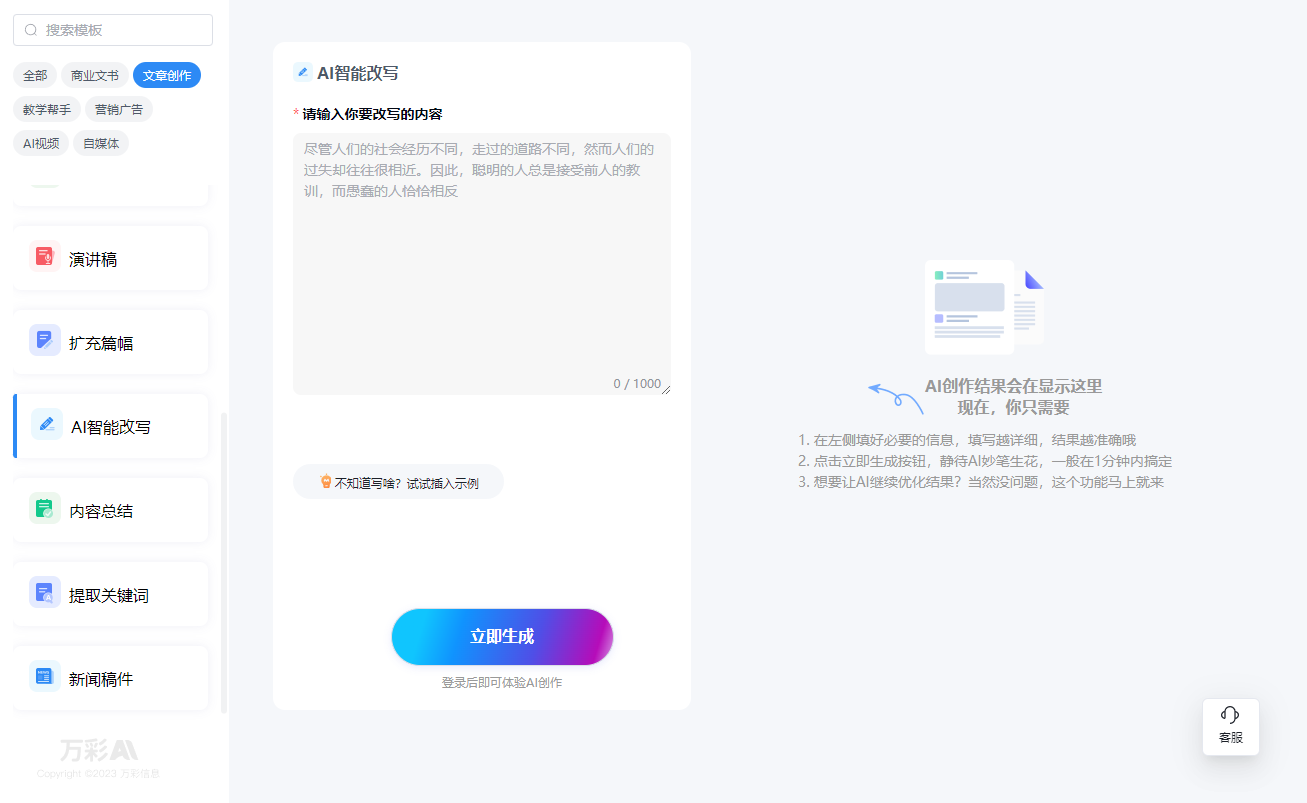Select the AI视频 category tab

click(x=41, y=143)
